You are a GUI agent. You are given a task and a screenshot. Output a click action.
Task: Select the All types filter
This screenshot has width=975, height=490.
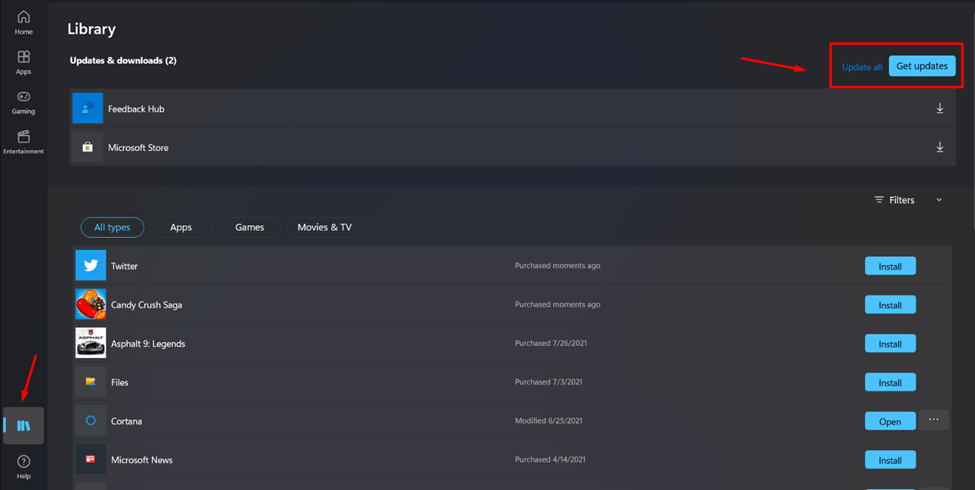[113, 228]
